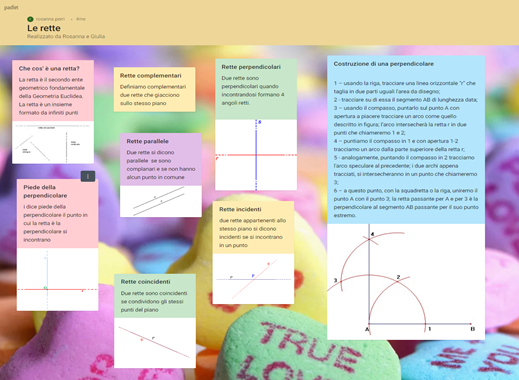Select the 'Piede della perpendicolare' post title
This screenshot has height=380, width=519.
click(45, 191)
